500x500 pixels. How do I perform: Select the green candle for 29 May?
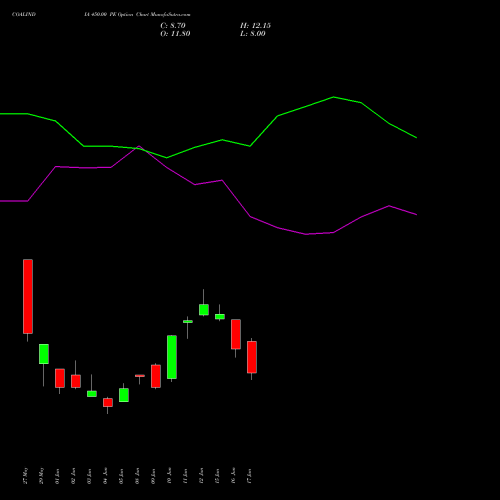pyautogui.click(x=44, y=354)
